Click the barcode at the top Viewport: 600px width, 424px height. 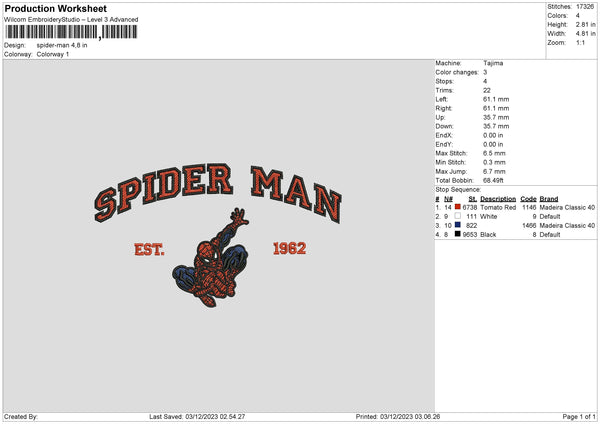pyautogui.click(x=71, y=32)
